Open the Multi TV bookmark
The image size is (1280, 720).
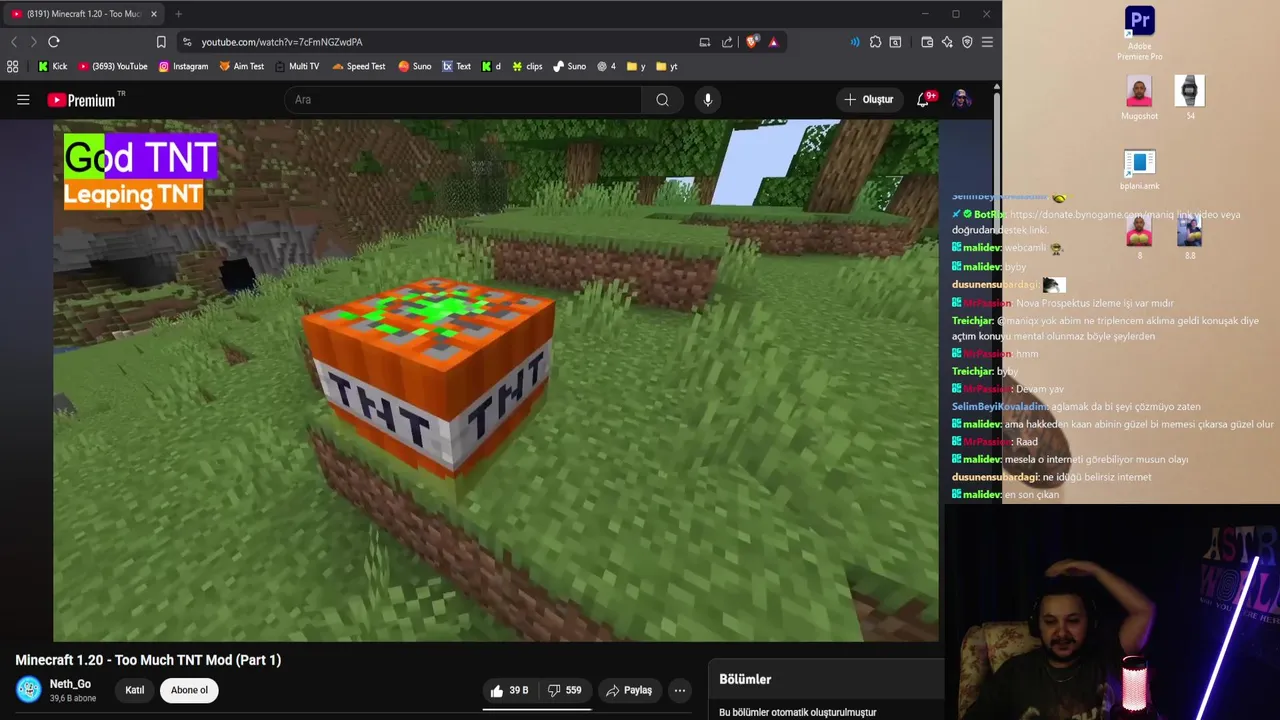[x=297, y=67]
